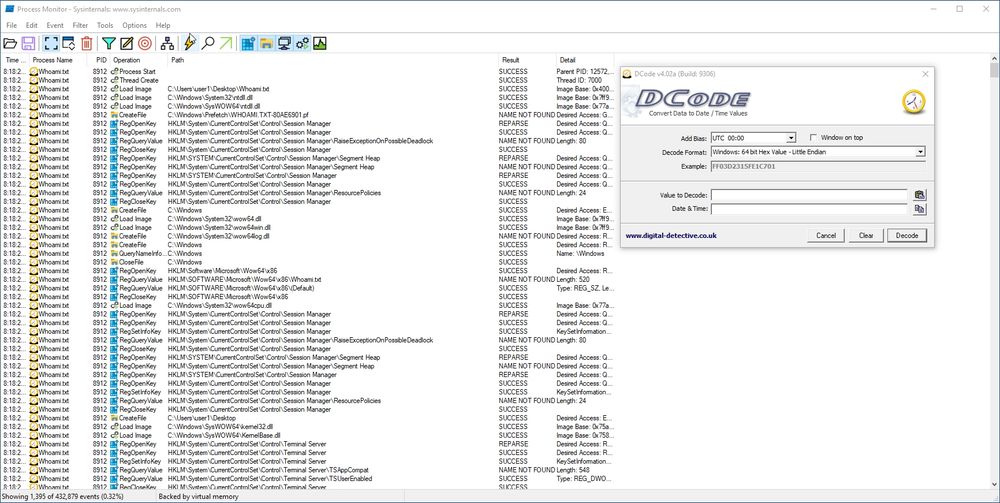Click the Include process target icon
Viewport: 1000px width, 503px height.
pos(145,43)
